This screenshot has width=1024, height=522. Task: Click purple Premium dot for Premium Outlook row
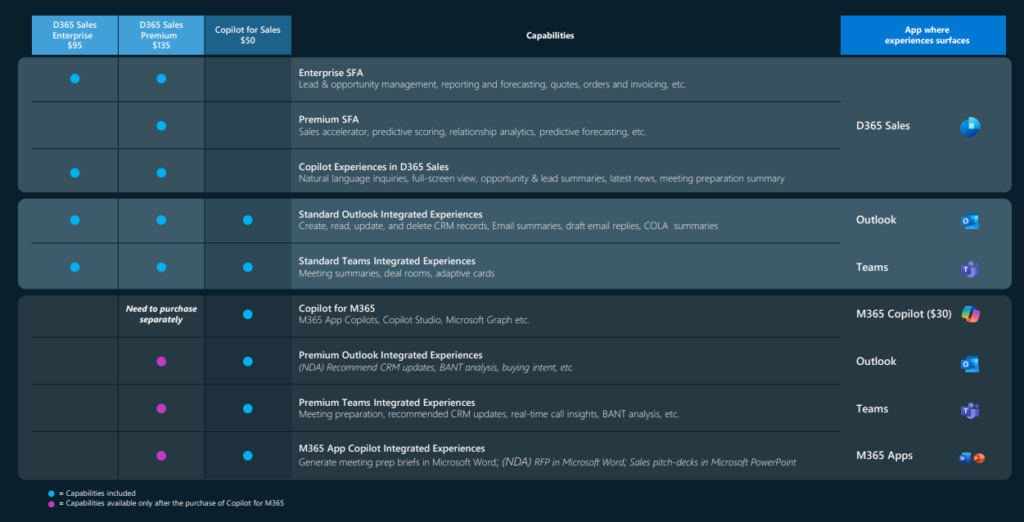161,361
